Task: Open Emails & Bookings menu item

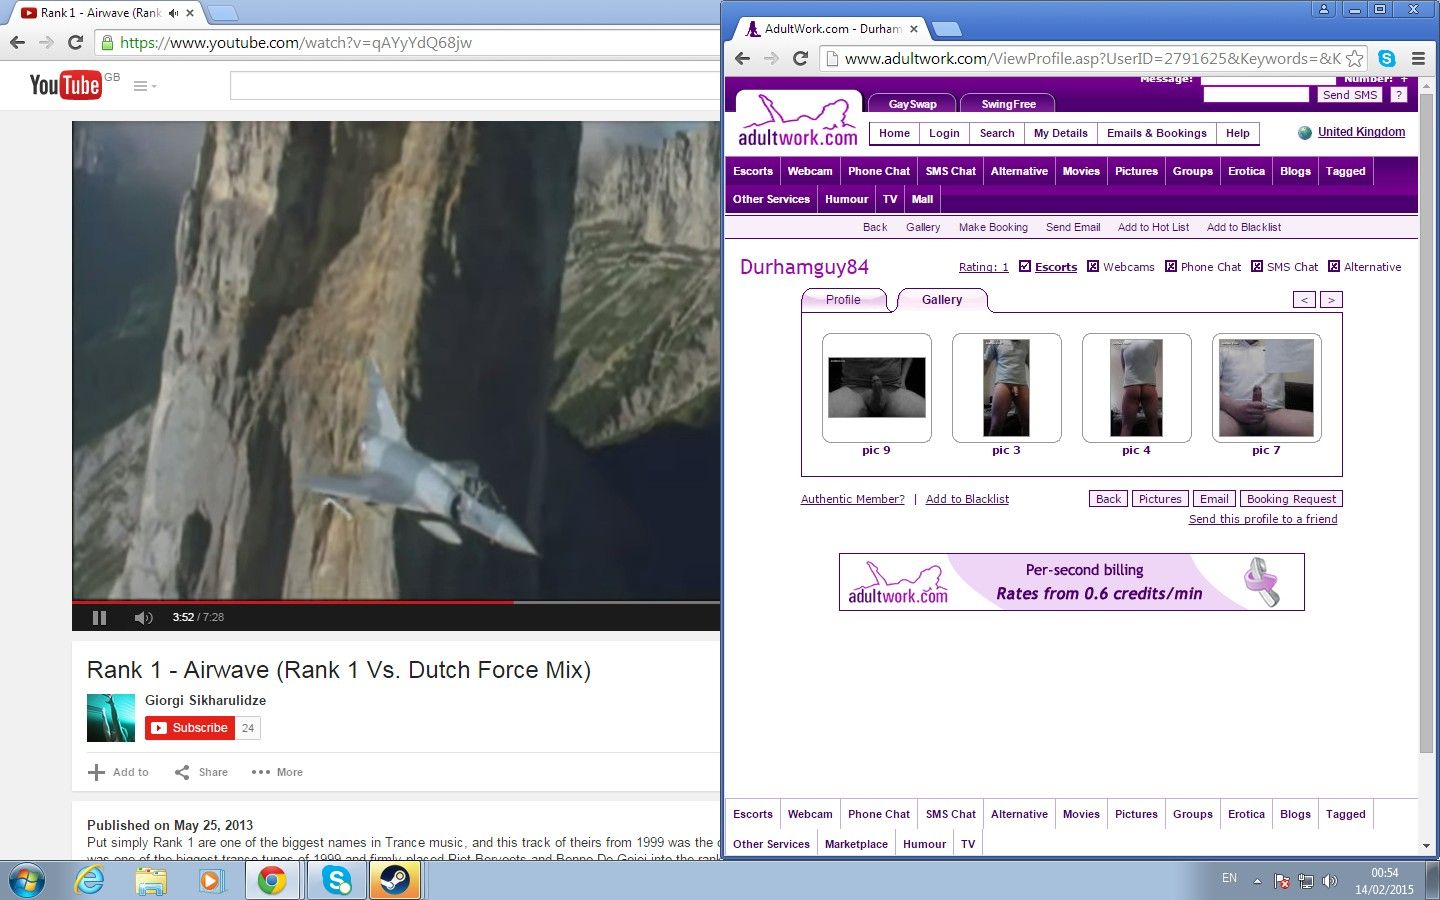Action: click(1156, 133)
